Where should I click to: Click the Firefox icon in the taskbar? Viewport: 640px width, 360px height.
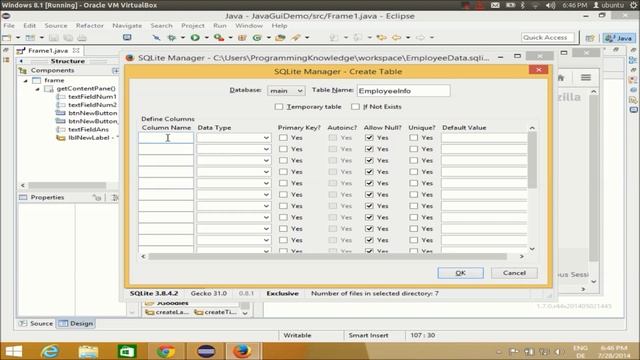242,351
